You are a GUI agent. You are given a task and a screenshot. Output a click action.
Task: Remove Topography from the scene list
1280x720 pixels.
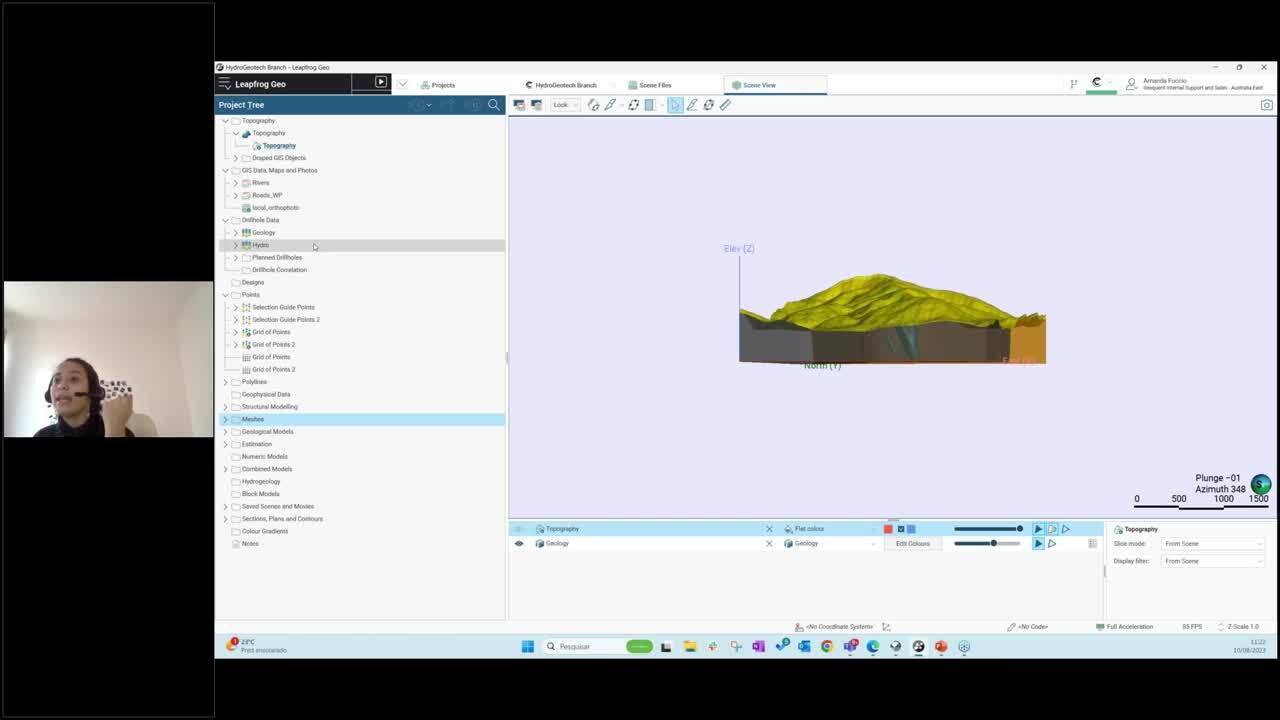(769, 529)
